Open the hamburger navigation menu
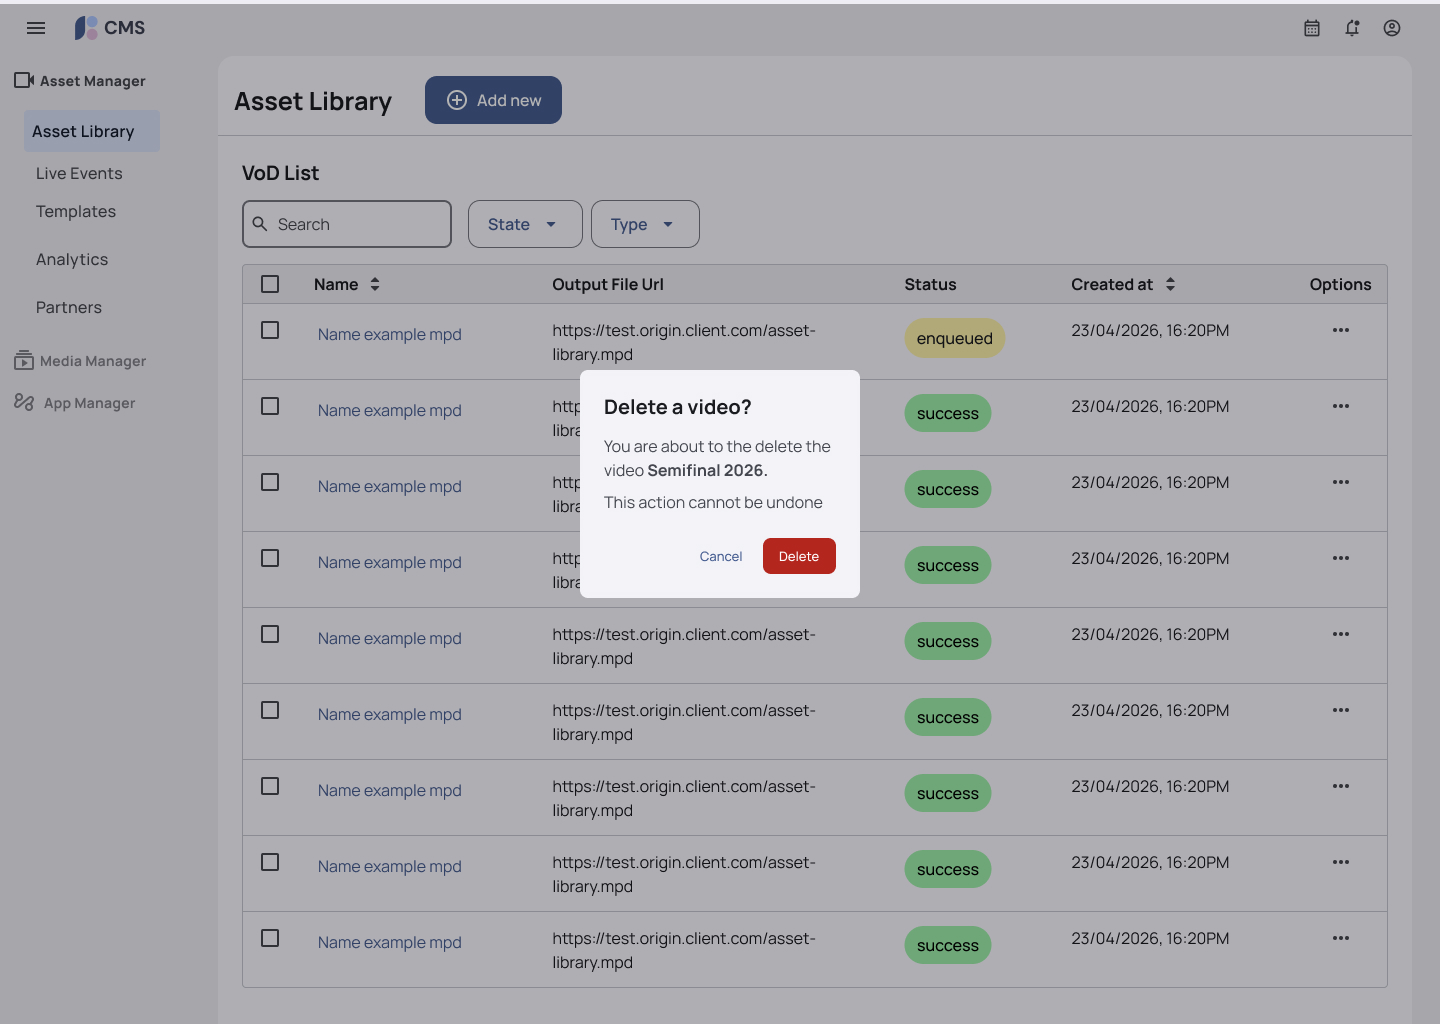Screen dimensions: 1440x1024 [x=36, y=28]
